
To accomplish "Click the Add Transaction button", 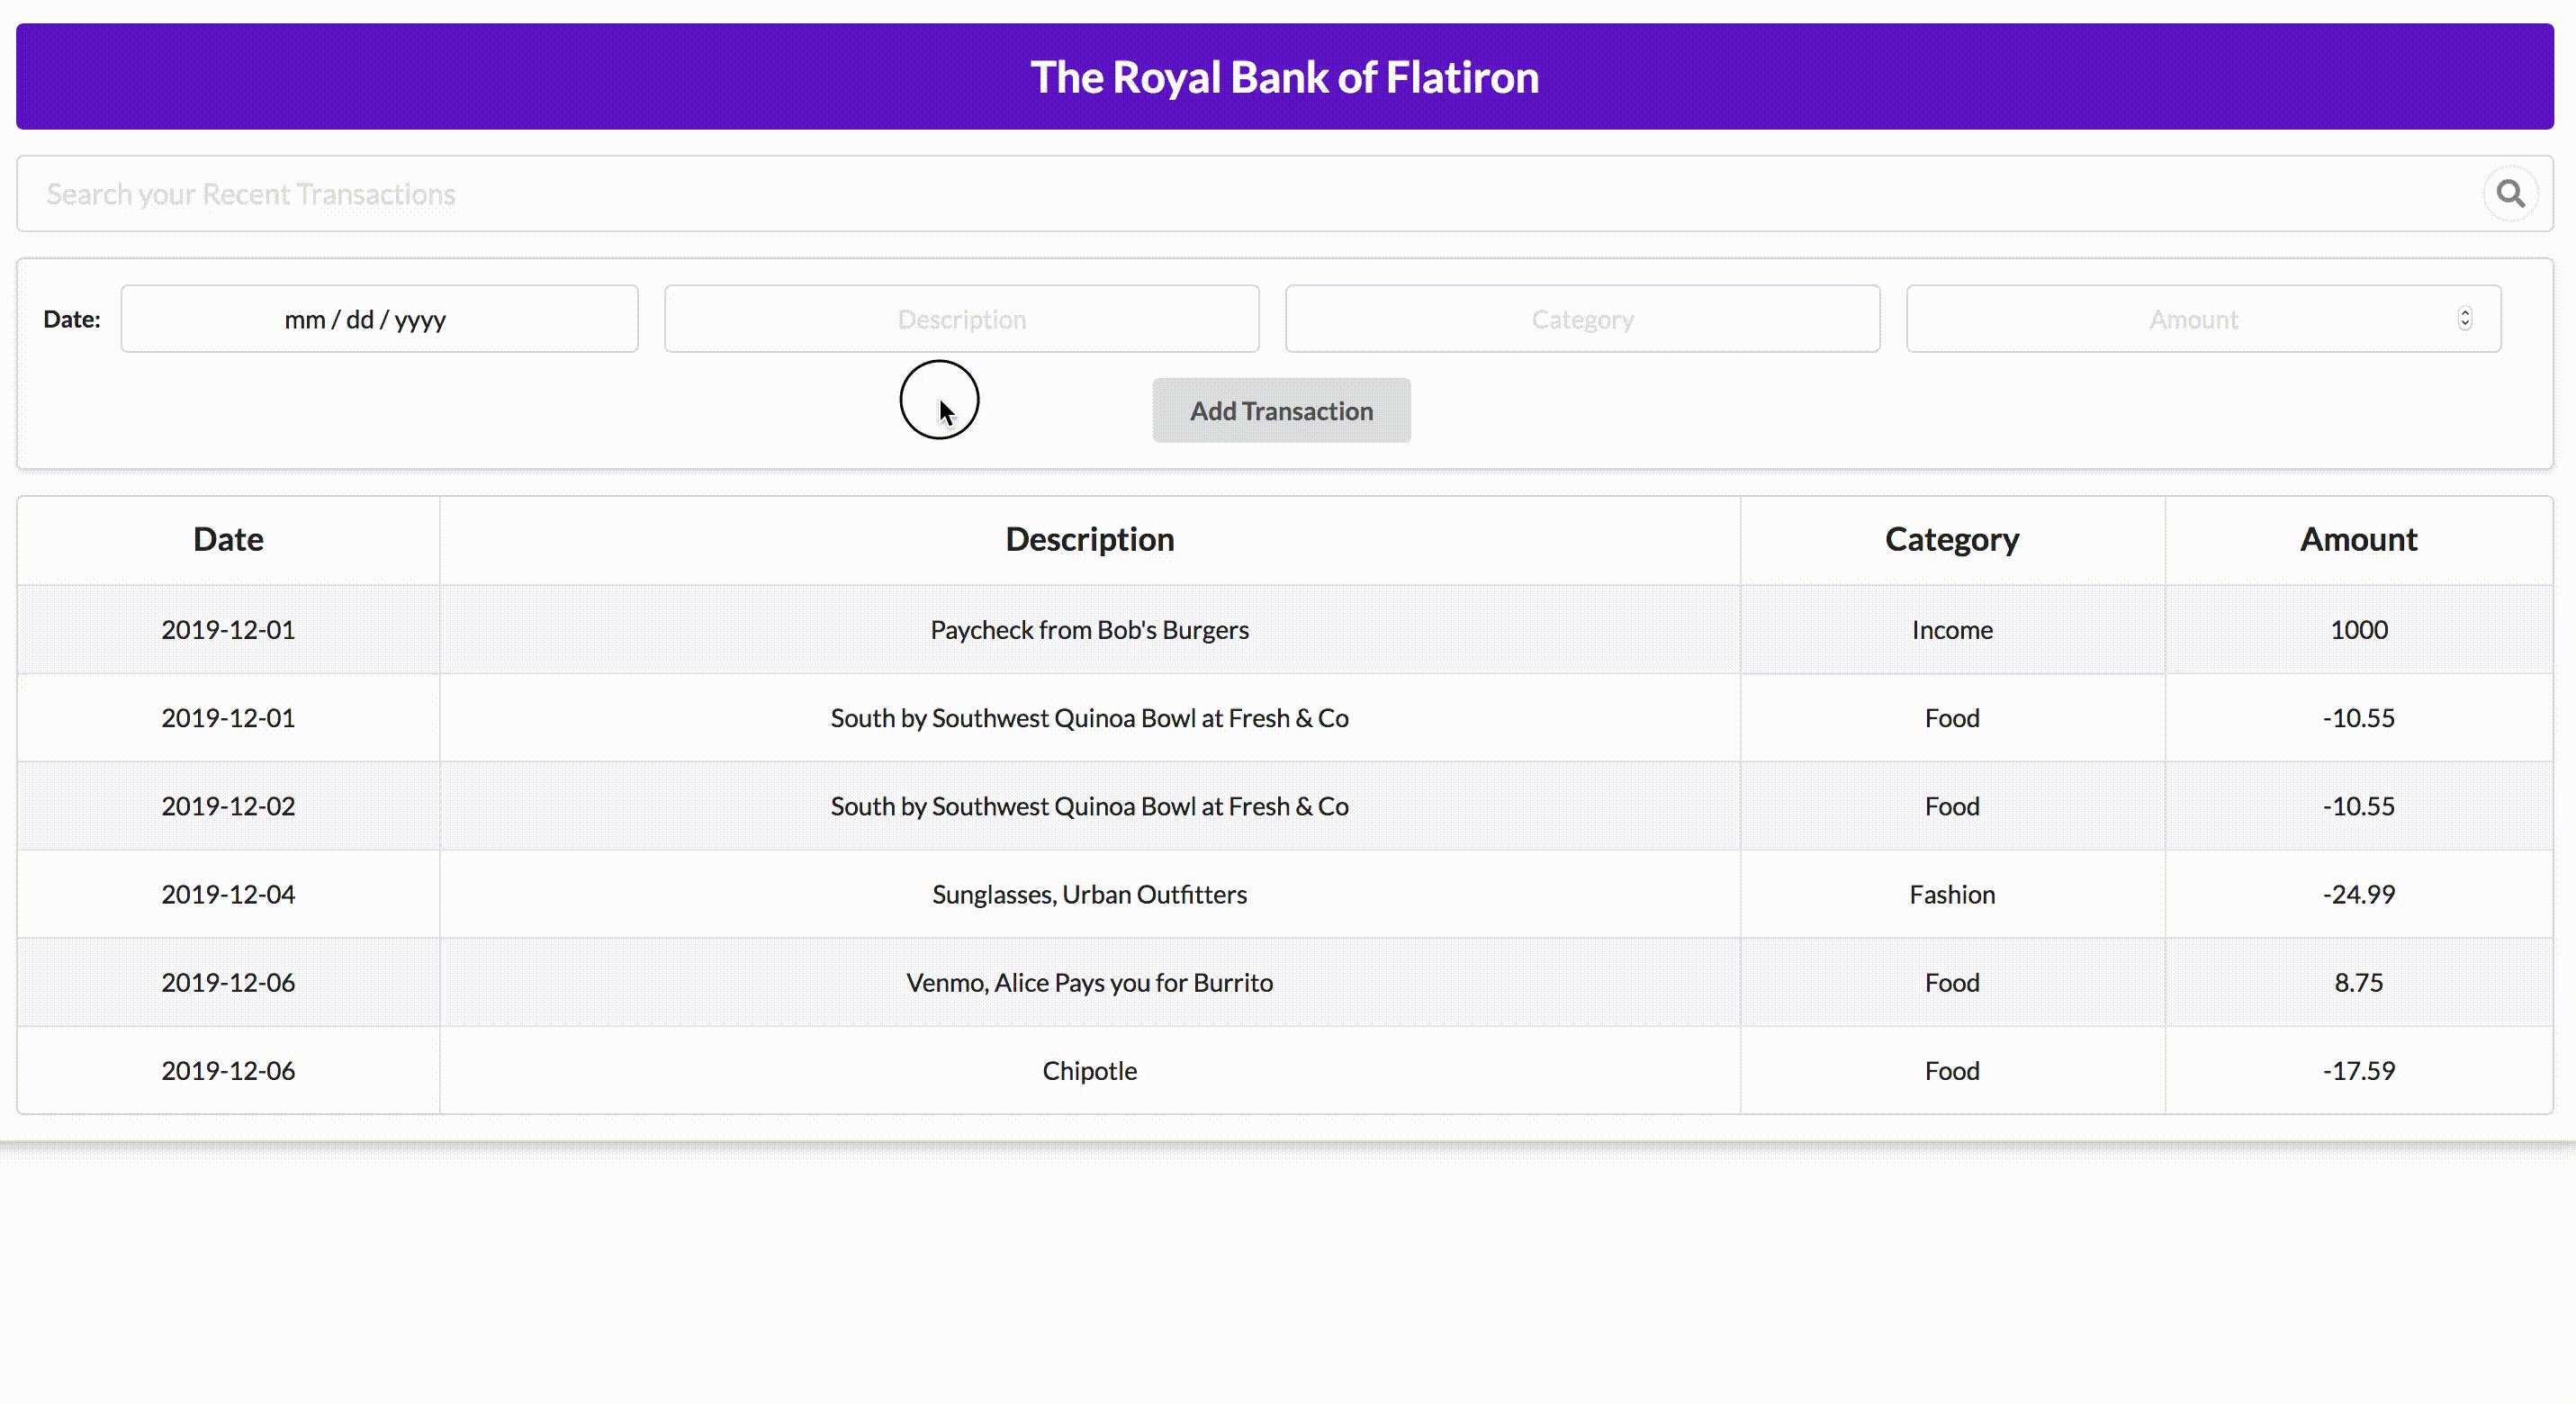I will point(1281,411).
